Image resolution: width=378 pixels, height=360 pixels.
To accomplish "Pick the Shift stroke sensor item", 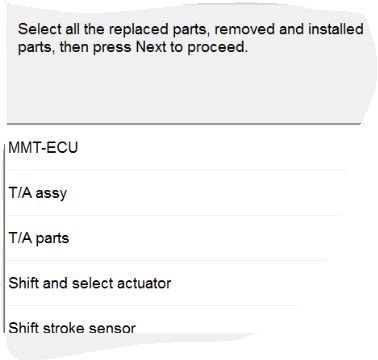I will point(72,327).
